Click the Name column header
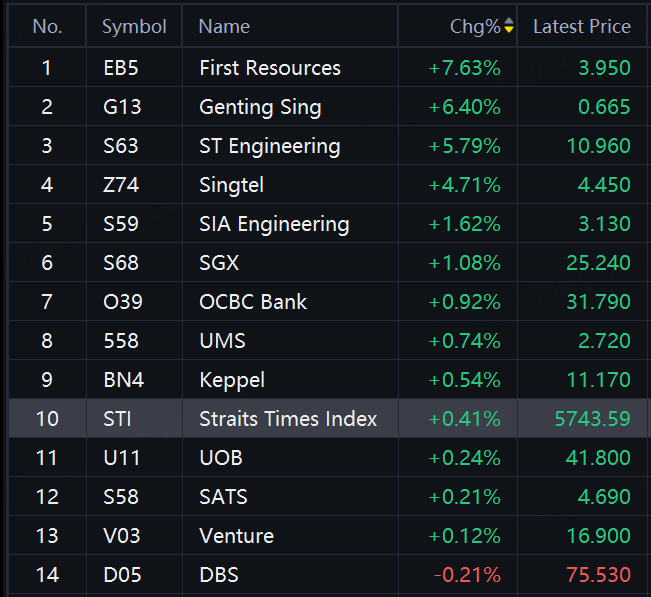The width and height of the screenshot is (651, 597). (x=224, y=27)
